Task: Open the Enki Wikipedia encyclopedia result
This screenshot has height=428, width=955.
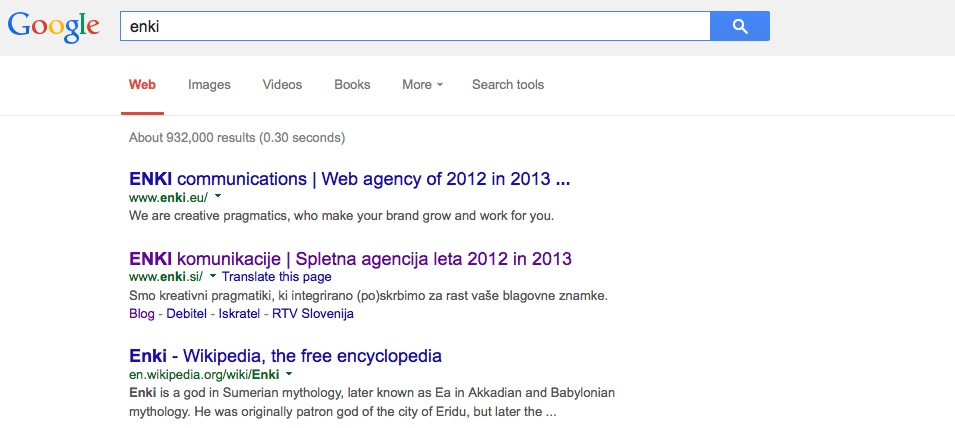Action: coord(285,356)
